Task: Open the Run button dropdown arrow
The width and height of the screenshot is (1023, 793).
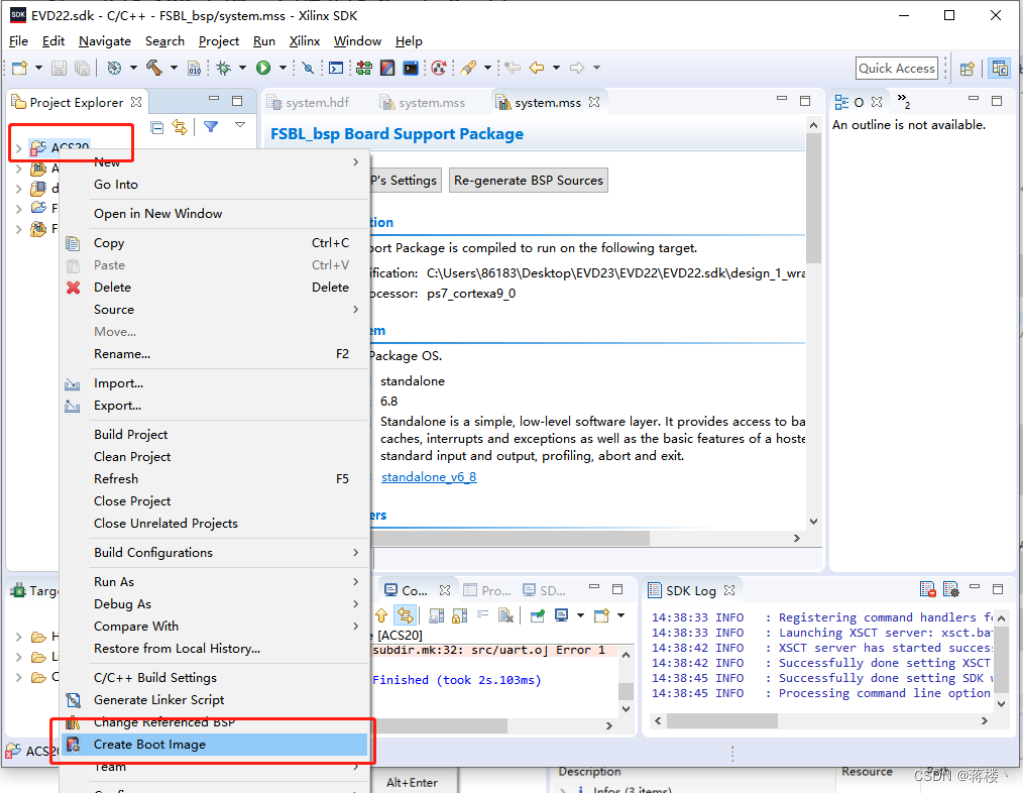Action: [x=282, y=67]
